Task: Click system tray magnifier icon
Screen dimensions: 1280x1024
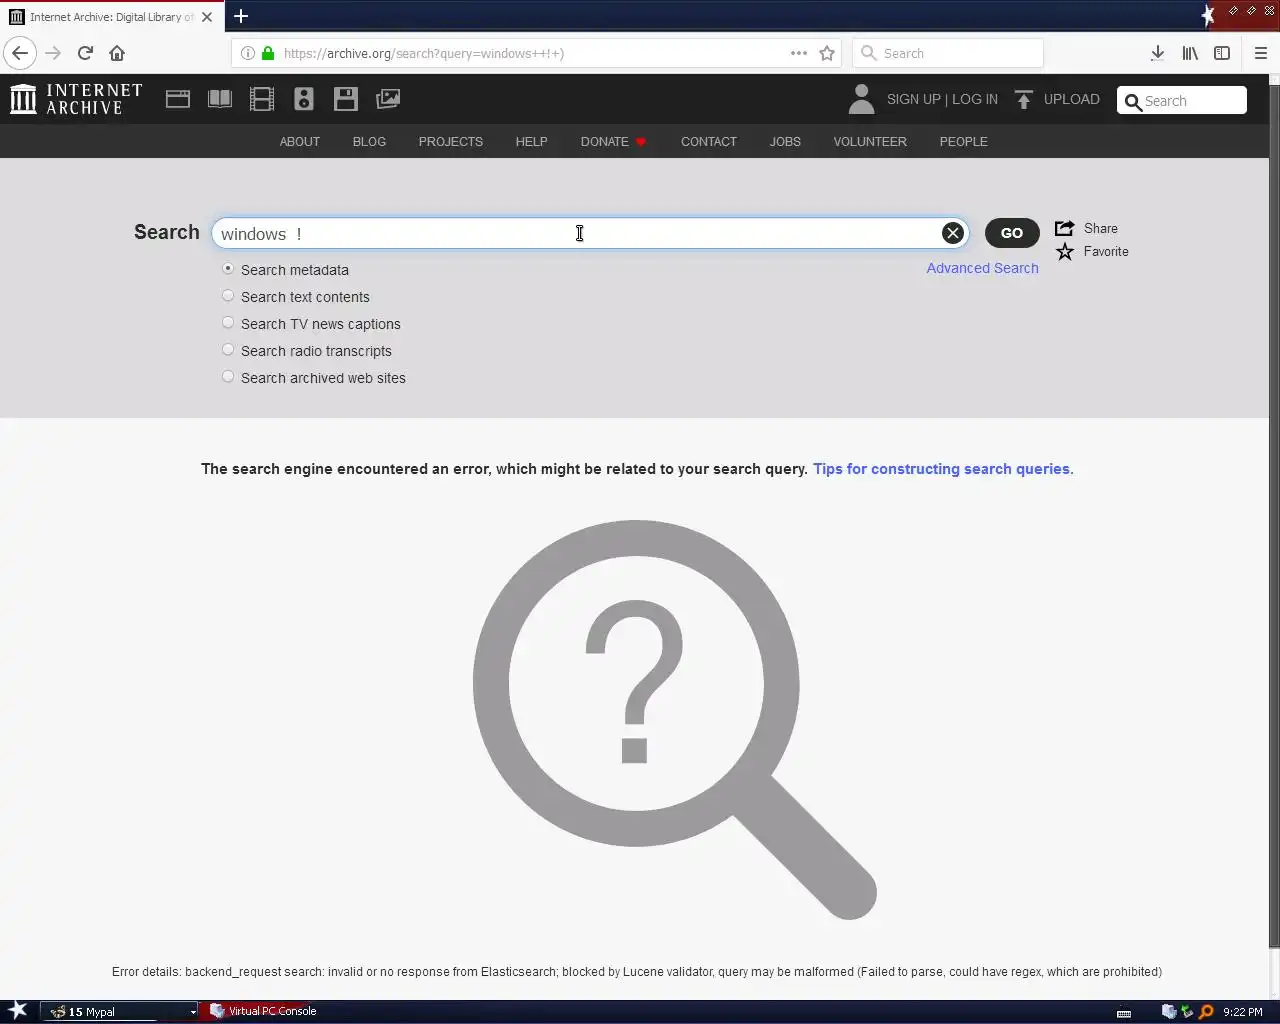Action: click(1206, 1012)
